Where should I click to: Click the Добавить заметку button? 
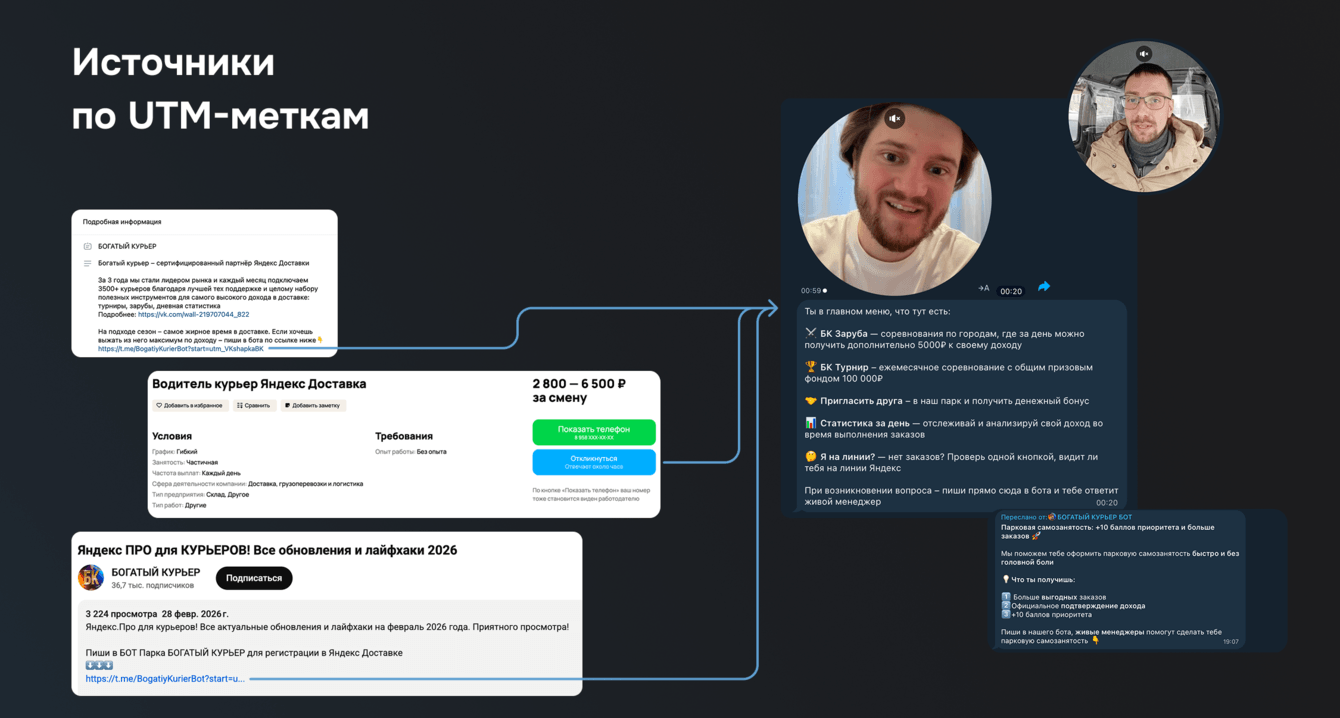(313, 406)
